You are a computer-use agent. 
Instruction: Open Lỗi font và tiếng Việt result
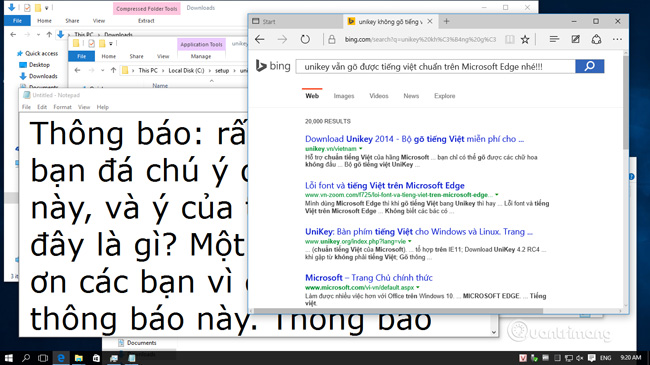[x=385, y=185]
